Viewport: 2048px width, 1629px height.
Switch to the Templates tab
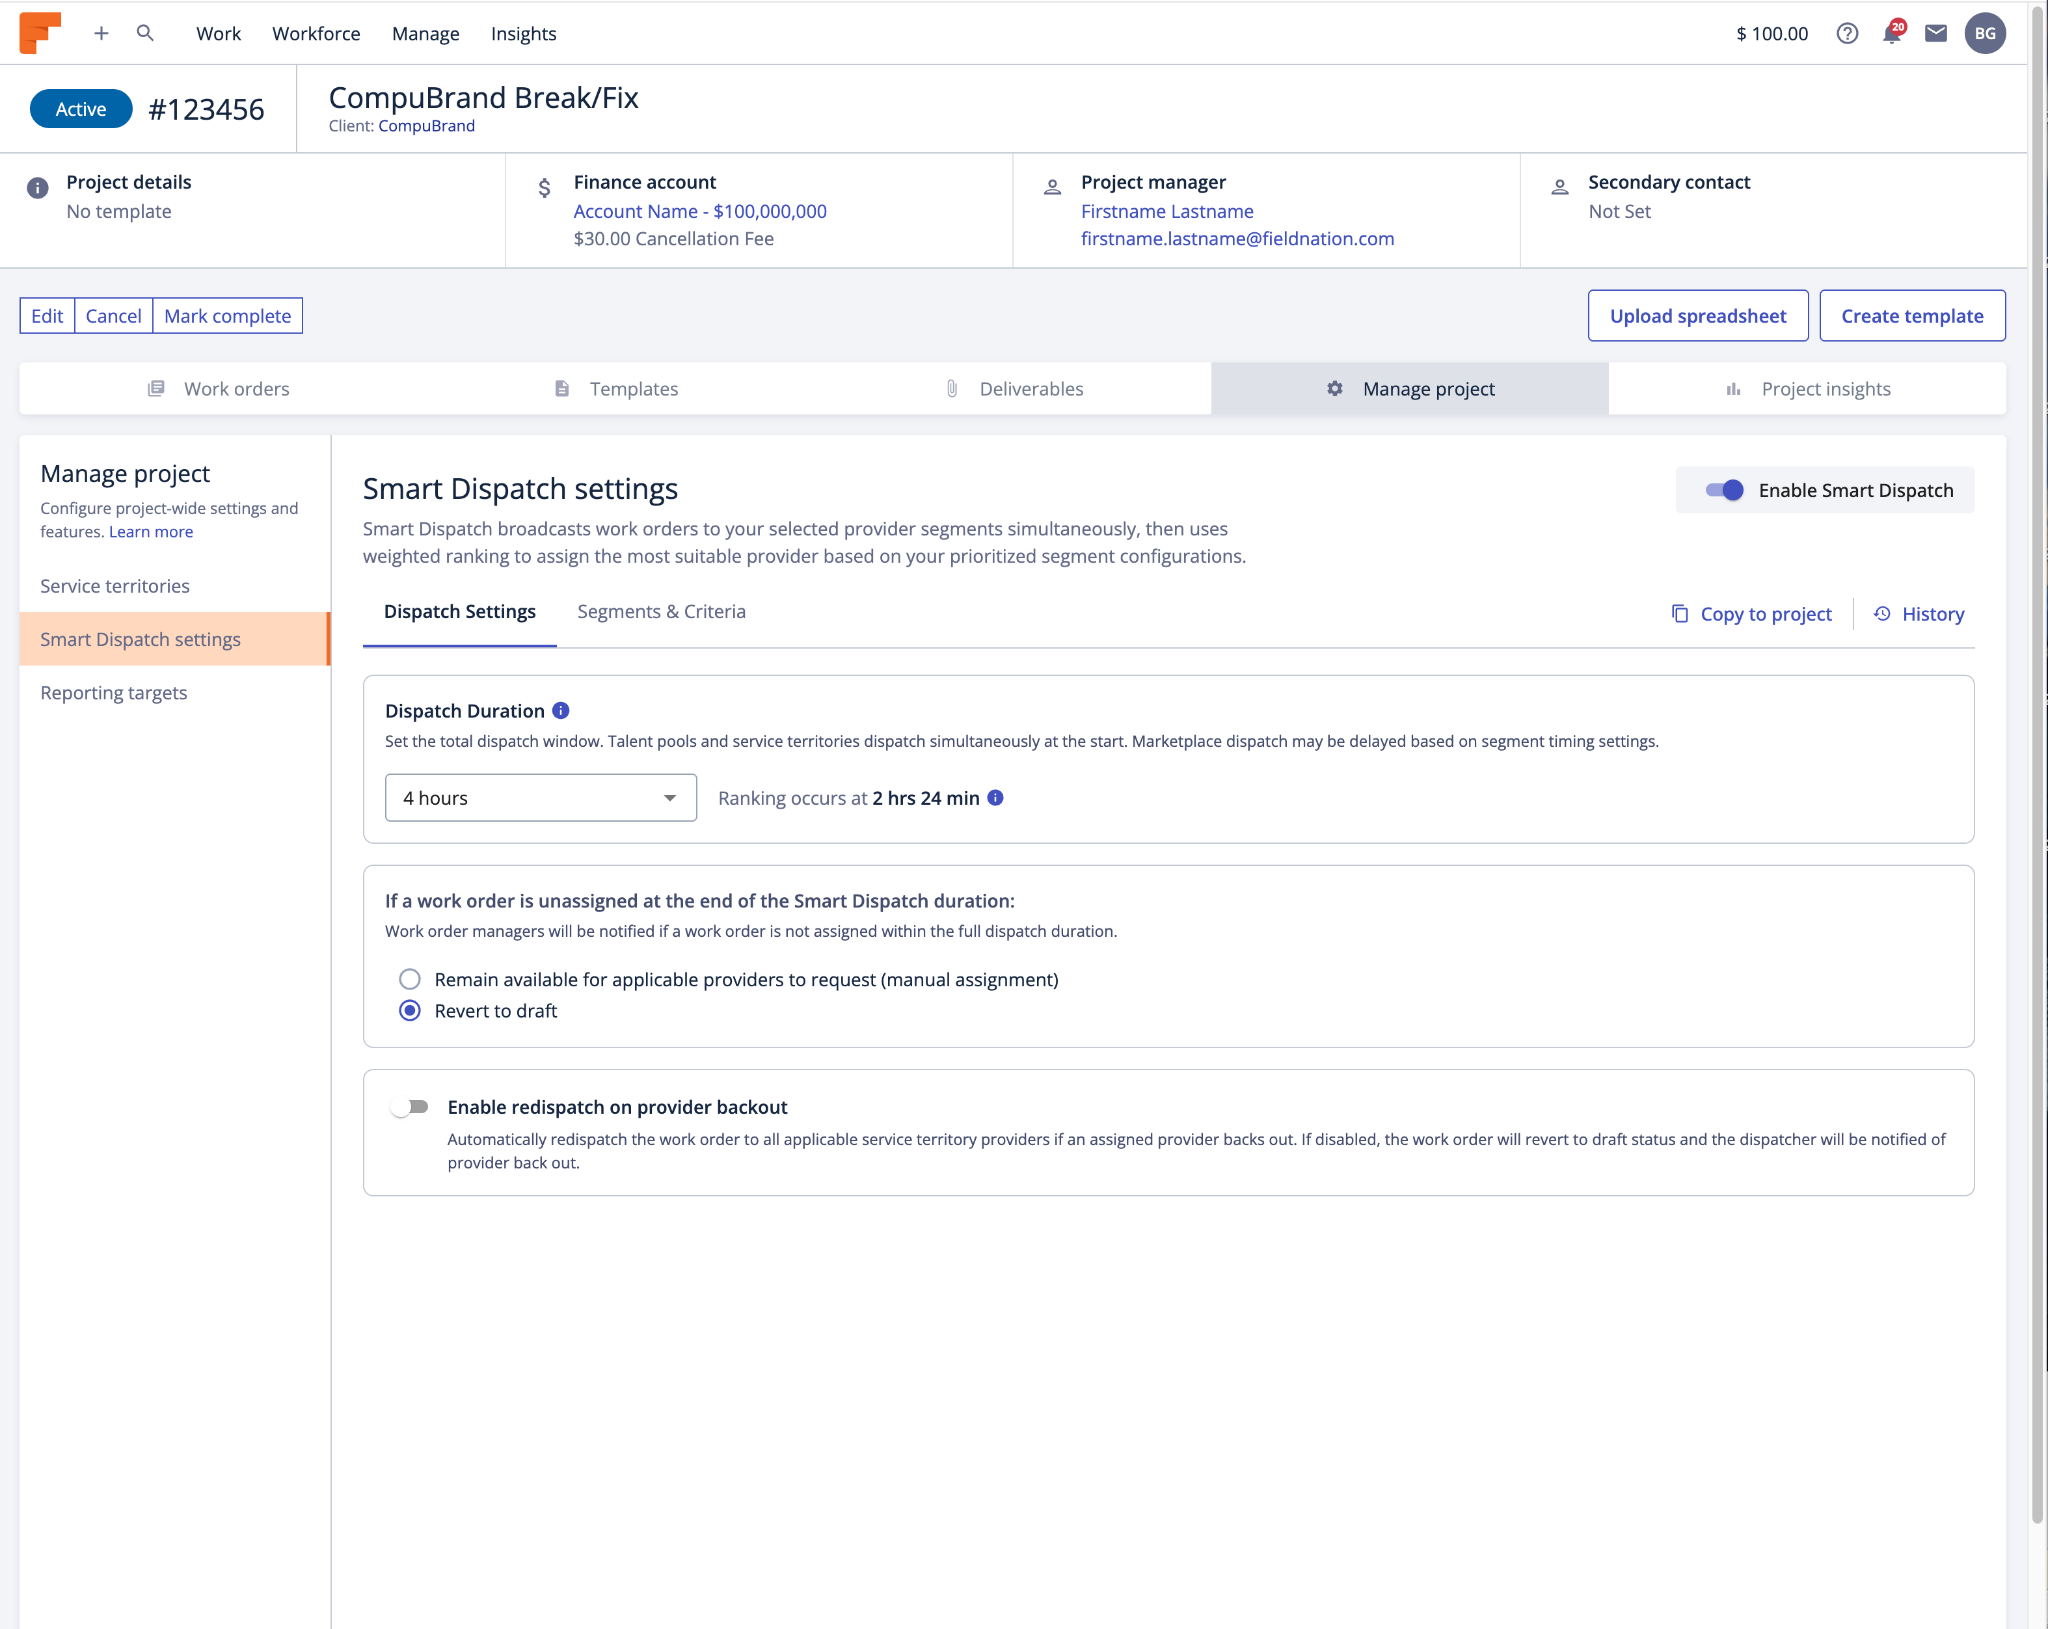pyautogui.click(x=615, y=389)
